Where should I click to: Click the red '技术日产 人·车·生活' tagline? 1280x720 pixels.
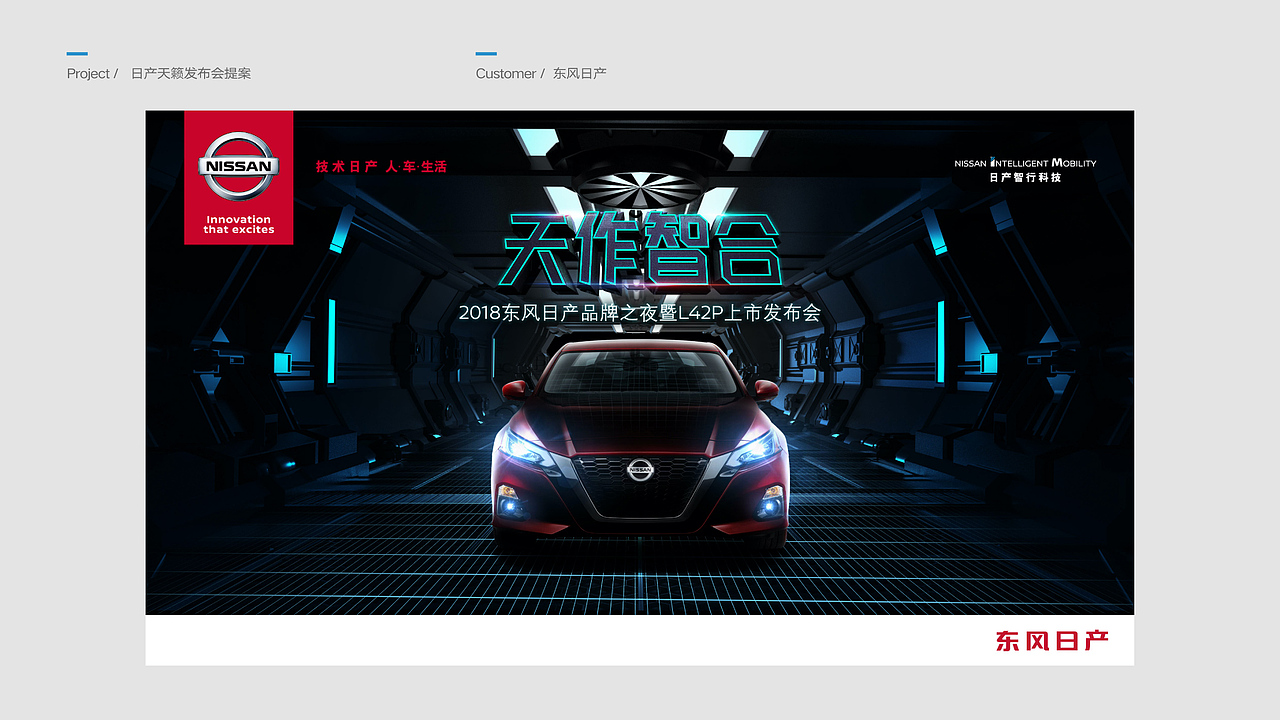coord(381,167)
